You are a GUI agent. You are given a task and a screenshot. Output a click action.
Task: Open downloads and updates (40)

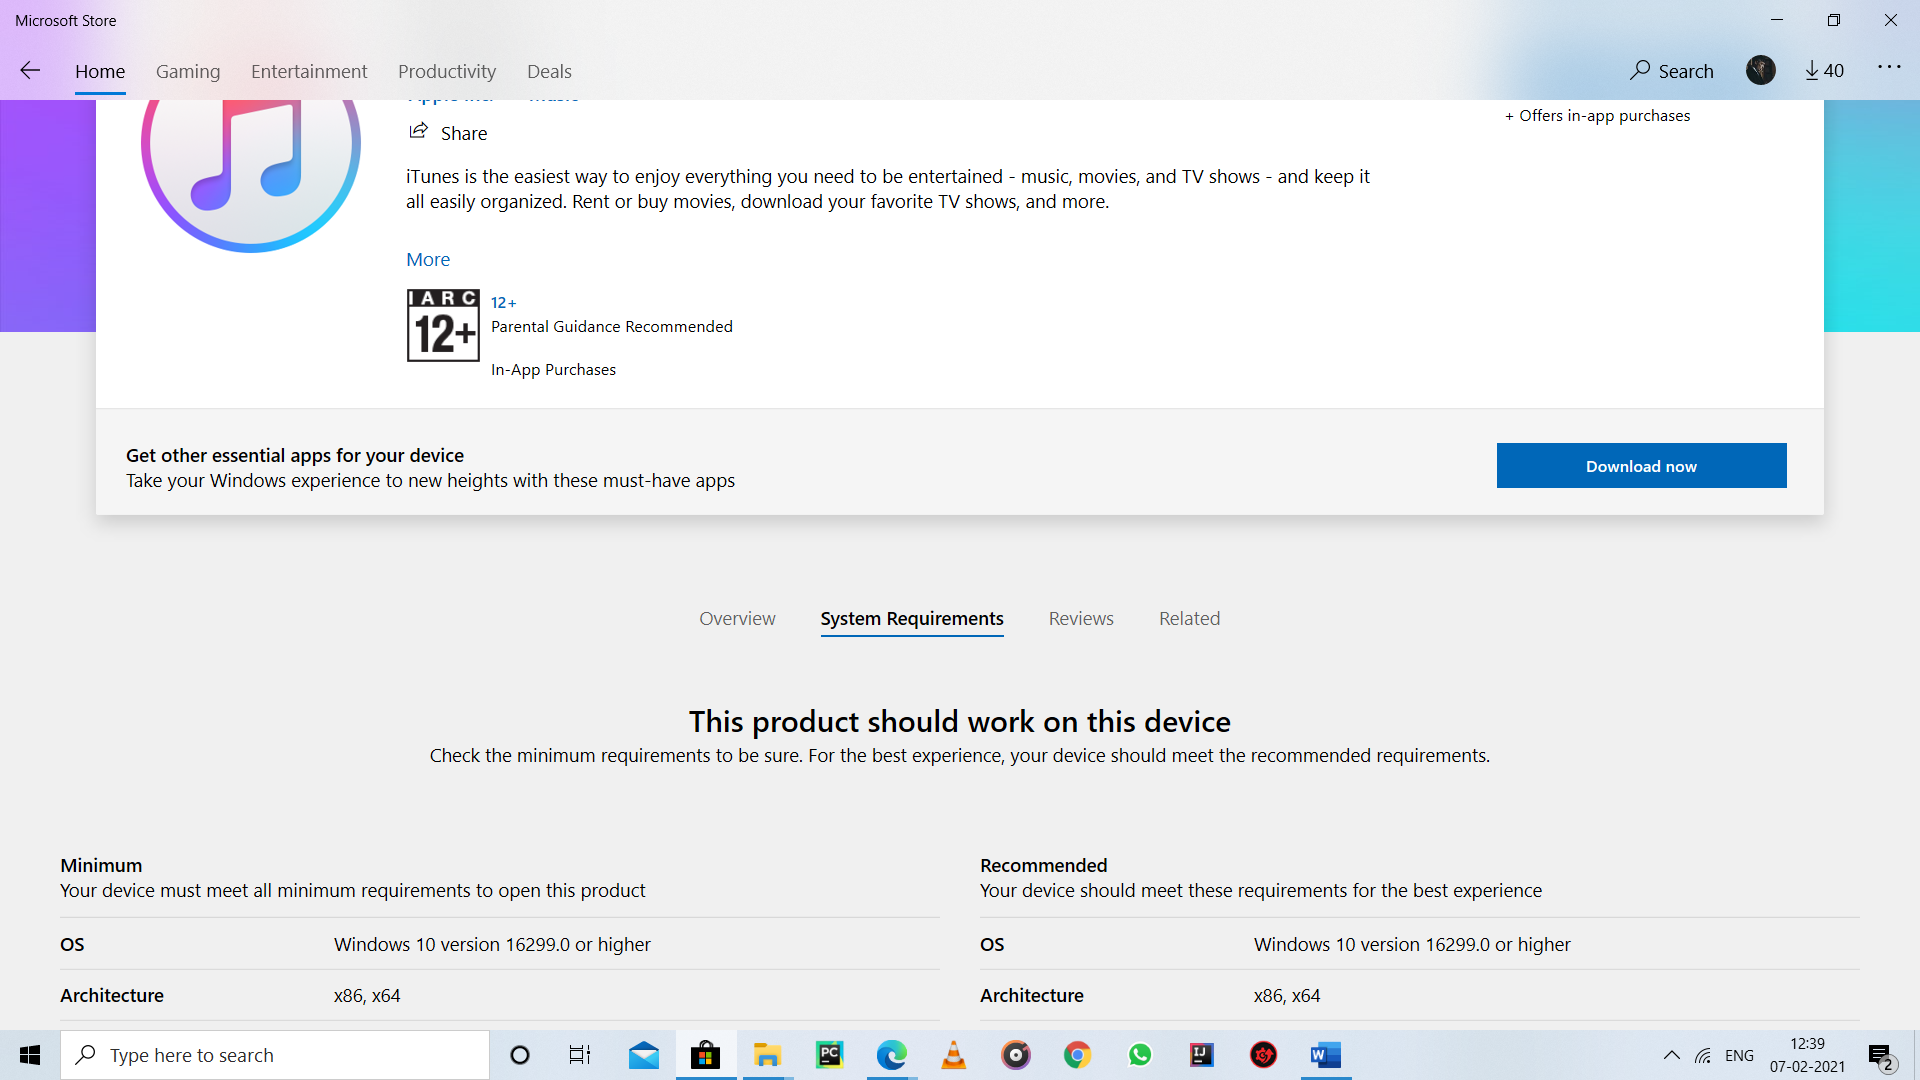coord(1824,70)
